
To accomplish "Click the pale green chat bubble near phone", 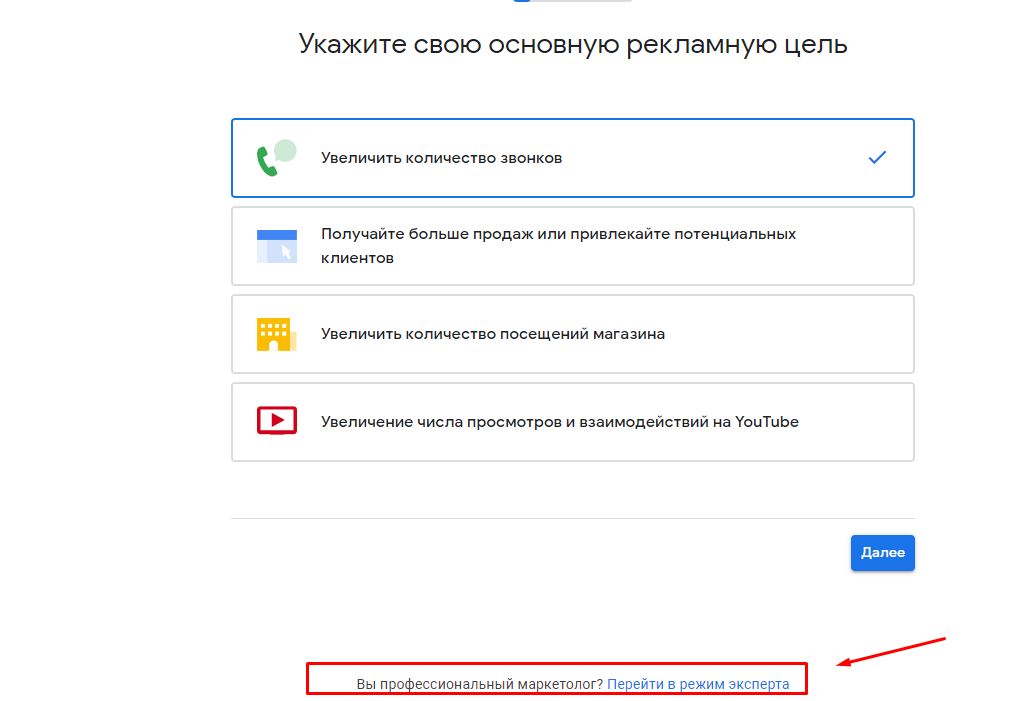I will coord(286,150).
